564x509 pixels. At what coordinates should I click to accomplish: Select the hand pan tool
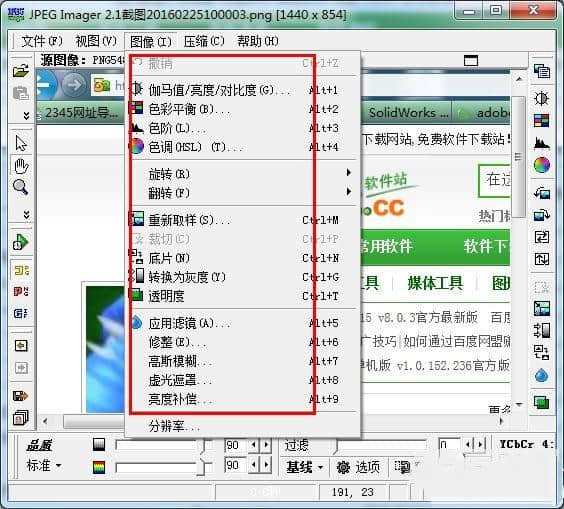point(21,166)
